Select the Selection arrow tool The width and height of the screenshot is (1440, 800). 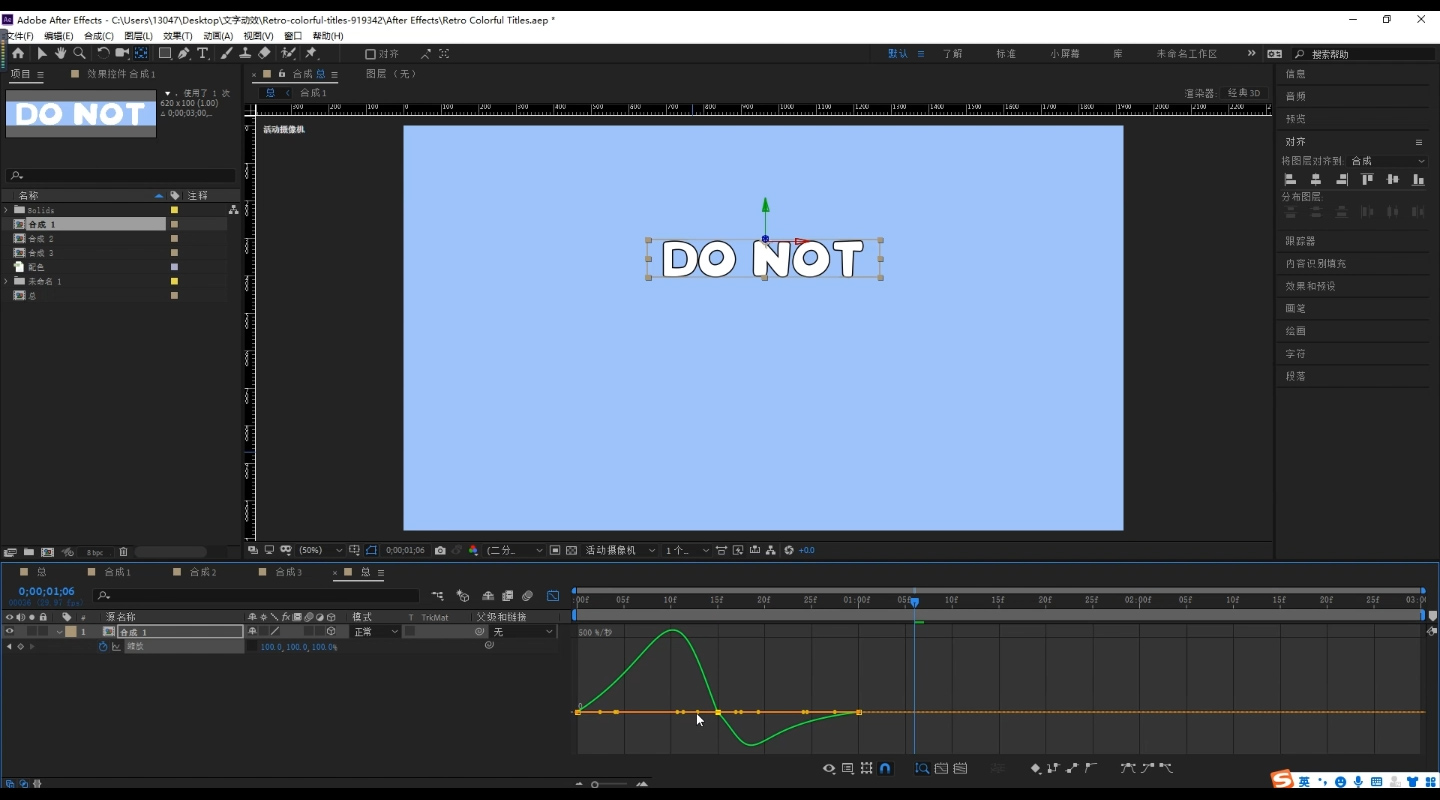[42, 53]
